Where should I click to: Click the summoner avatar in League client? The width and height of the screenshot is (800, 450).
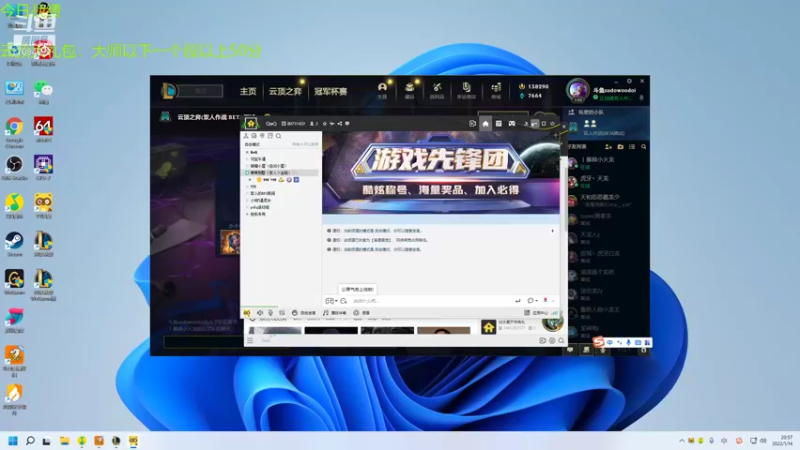pos(578,90)
